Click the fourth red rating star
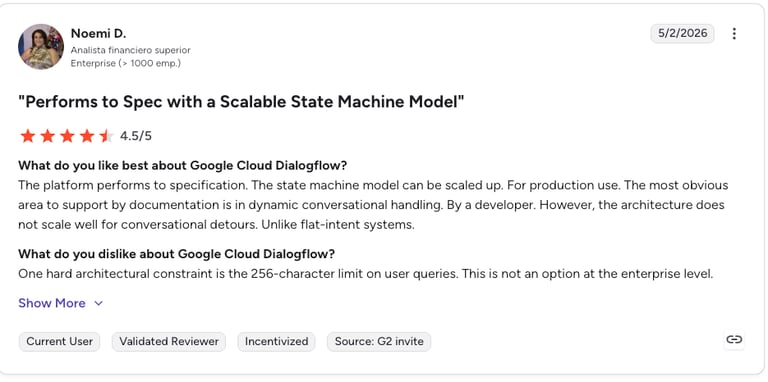 (x=87, y=136)
